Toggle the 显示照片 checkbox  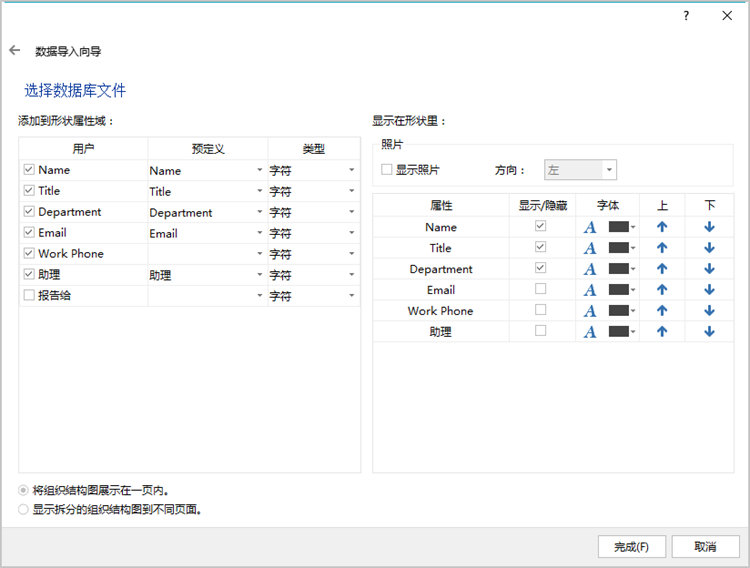click(x=387, y=170)
